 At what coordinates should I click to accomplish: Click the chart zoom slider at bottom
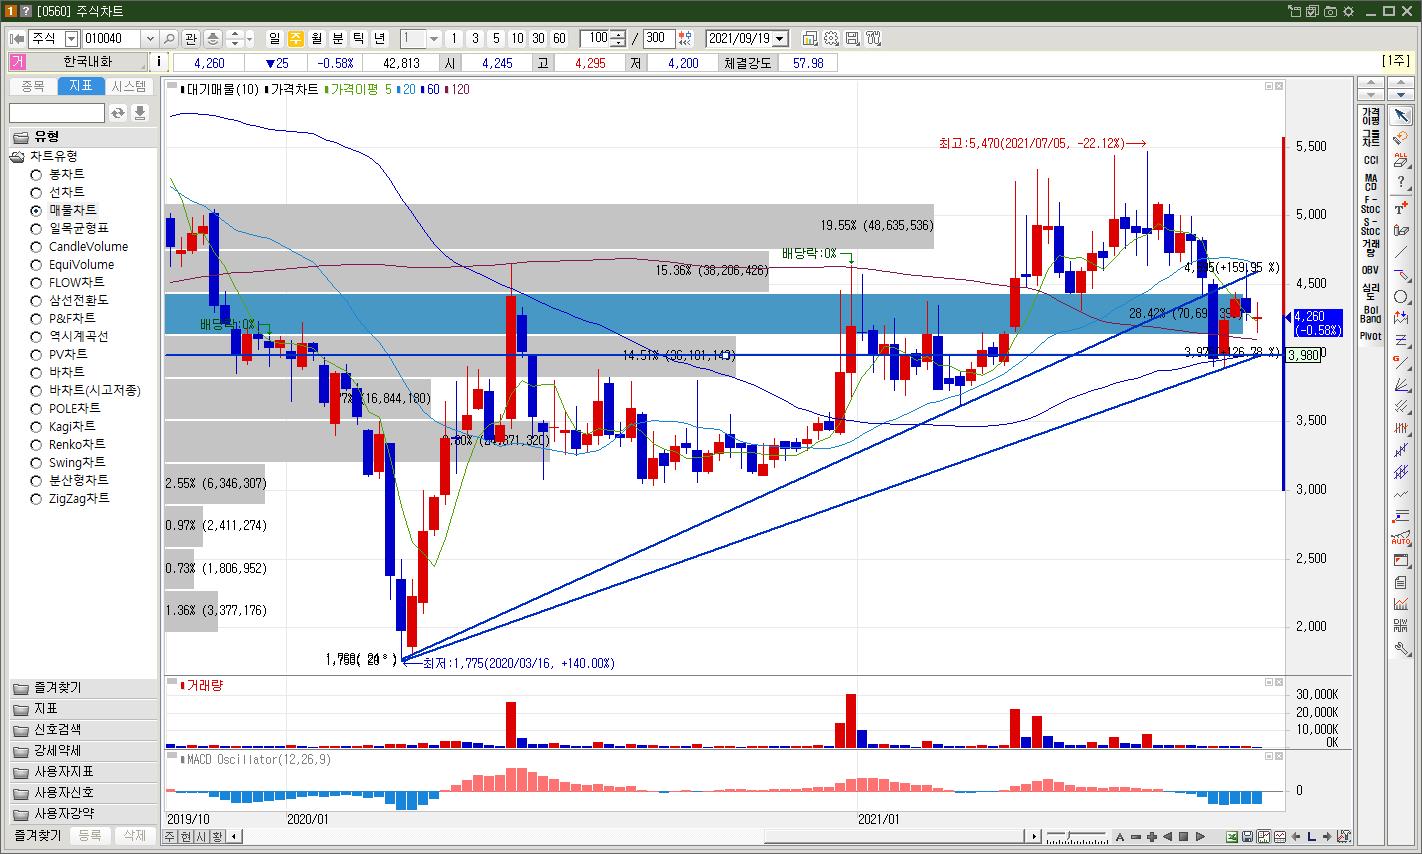[1076, 836]
